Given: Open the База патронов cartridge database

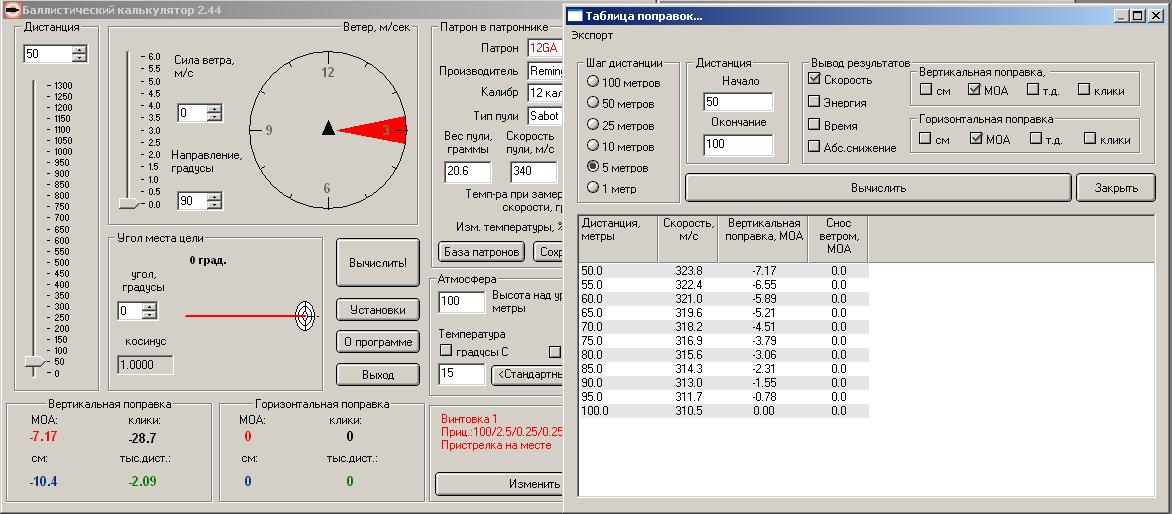Looking at the screenshot, I should (481, 252).
